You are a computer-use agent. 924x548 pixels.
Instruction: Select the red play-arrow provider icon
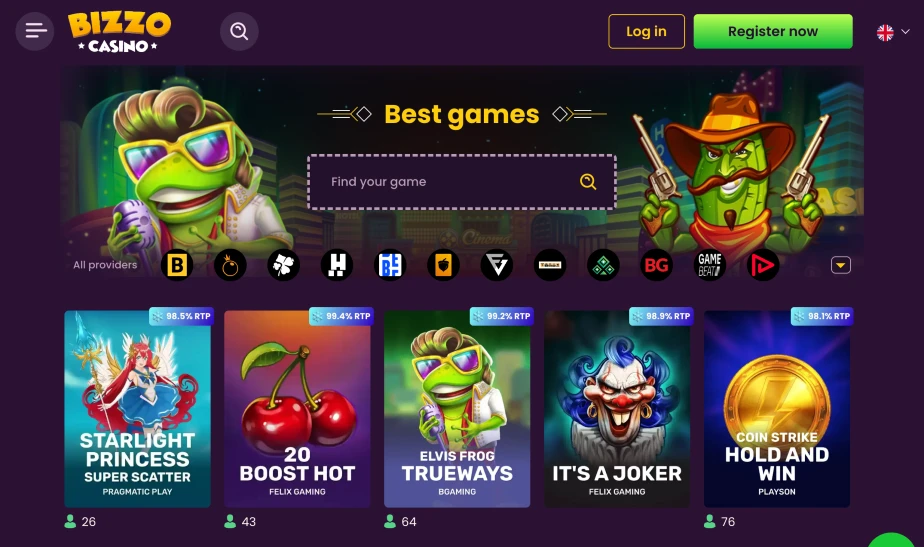coord(763,265)
